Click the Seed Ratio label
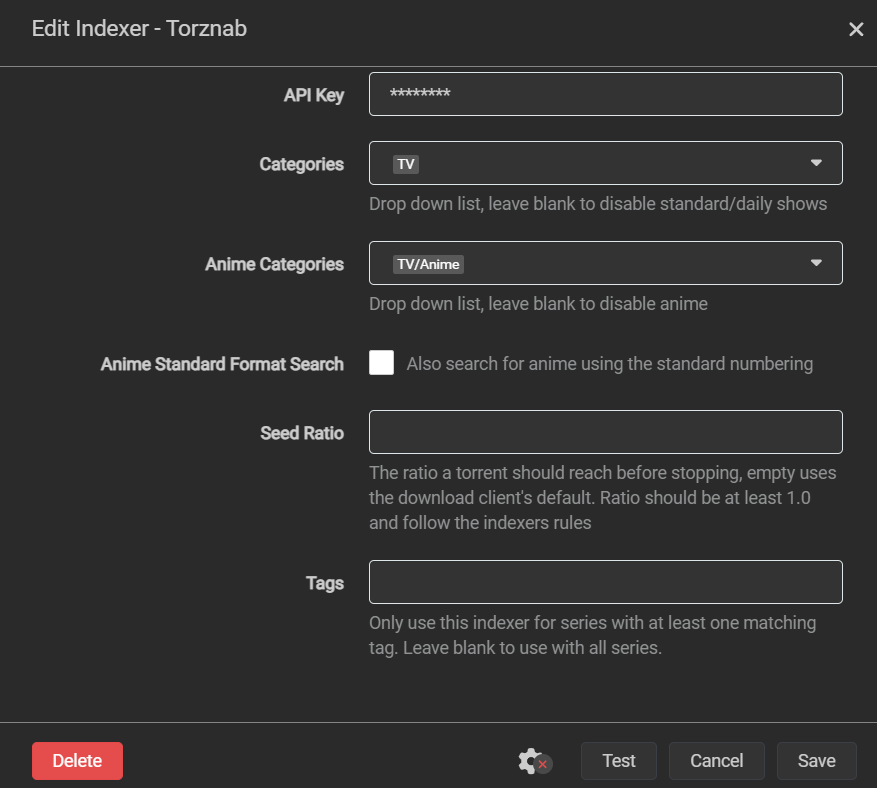 (x=301, y=433)
